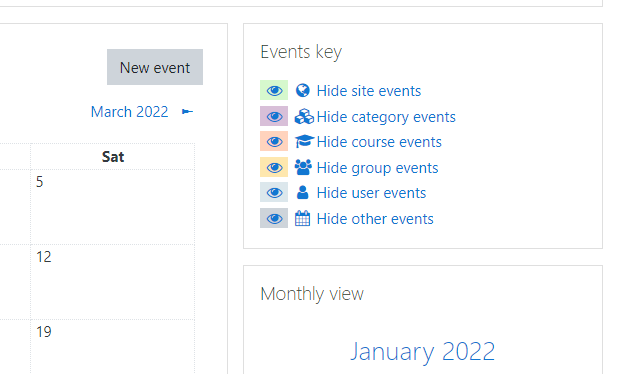Toggle the gray eye for other events
The image size is (618, 374).
coord(274,218)
